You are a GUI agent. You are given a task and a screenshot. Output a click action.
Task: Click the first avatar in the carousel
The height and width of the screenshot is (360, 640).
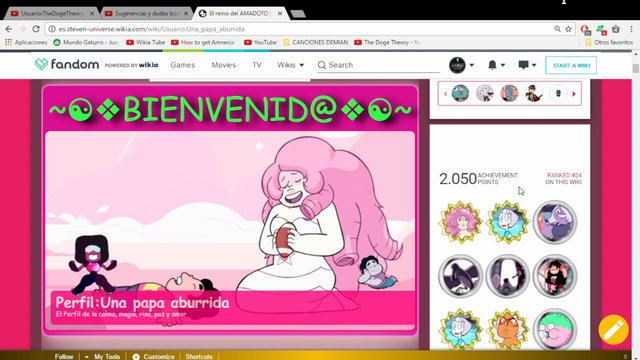click(x=460, y=93)
